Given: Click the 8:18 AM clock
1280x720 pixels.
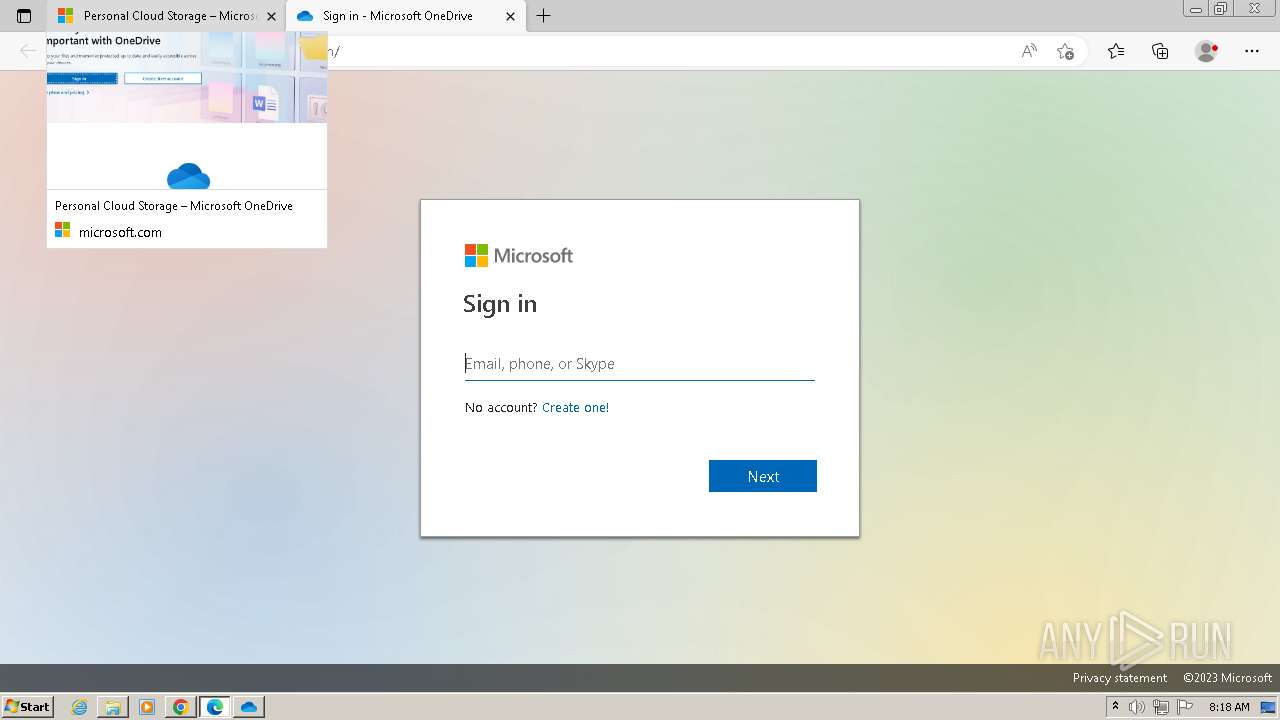Looking at the screenshot, I should pos(1229,707).
